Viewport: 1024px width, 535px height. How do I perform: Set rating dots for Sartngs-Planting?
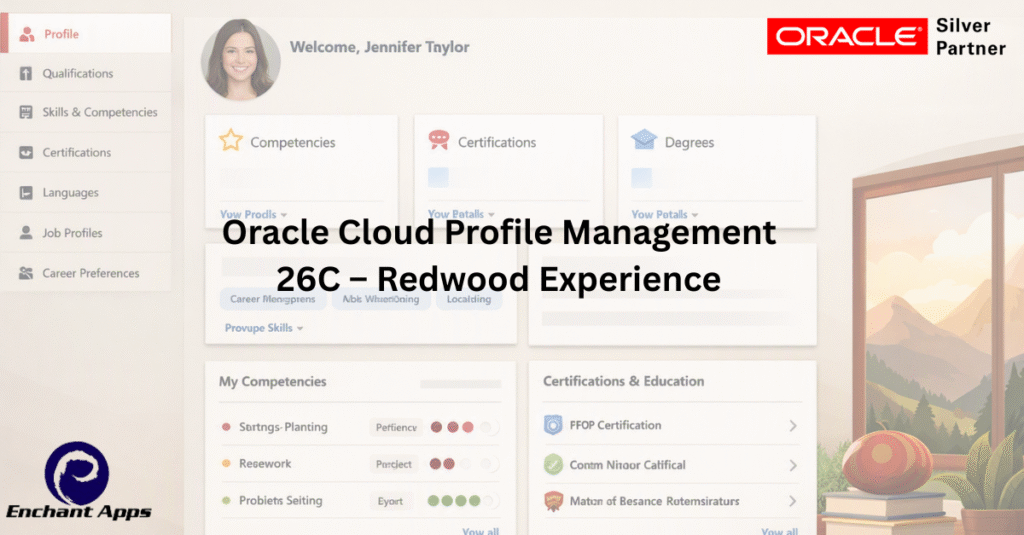pos(464,427)
